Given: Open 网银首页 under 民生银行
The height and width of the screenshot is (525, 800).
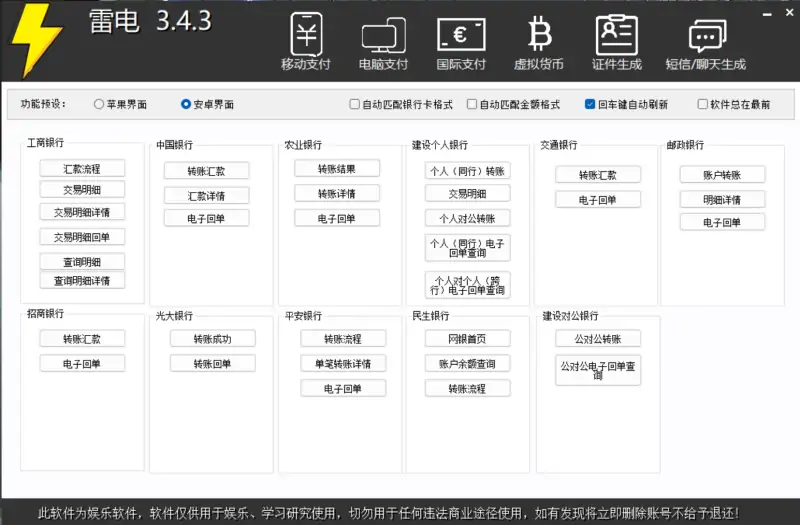Looking at the screenshot, I should coord(467,339).
